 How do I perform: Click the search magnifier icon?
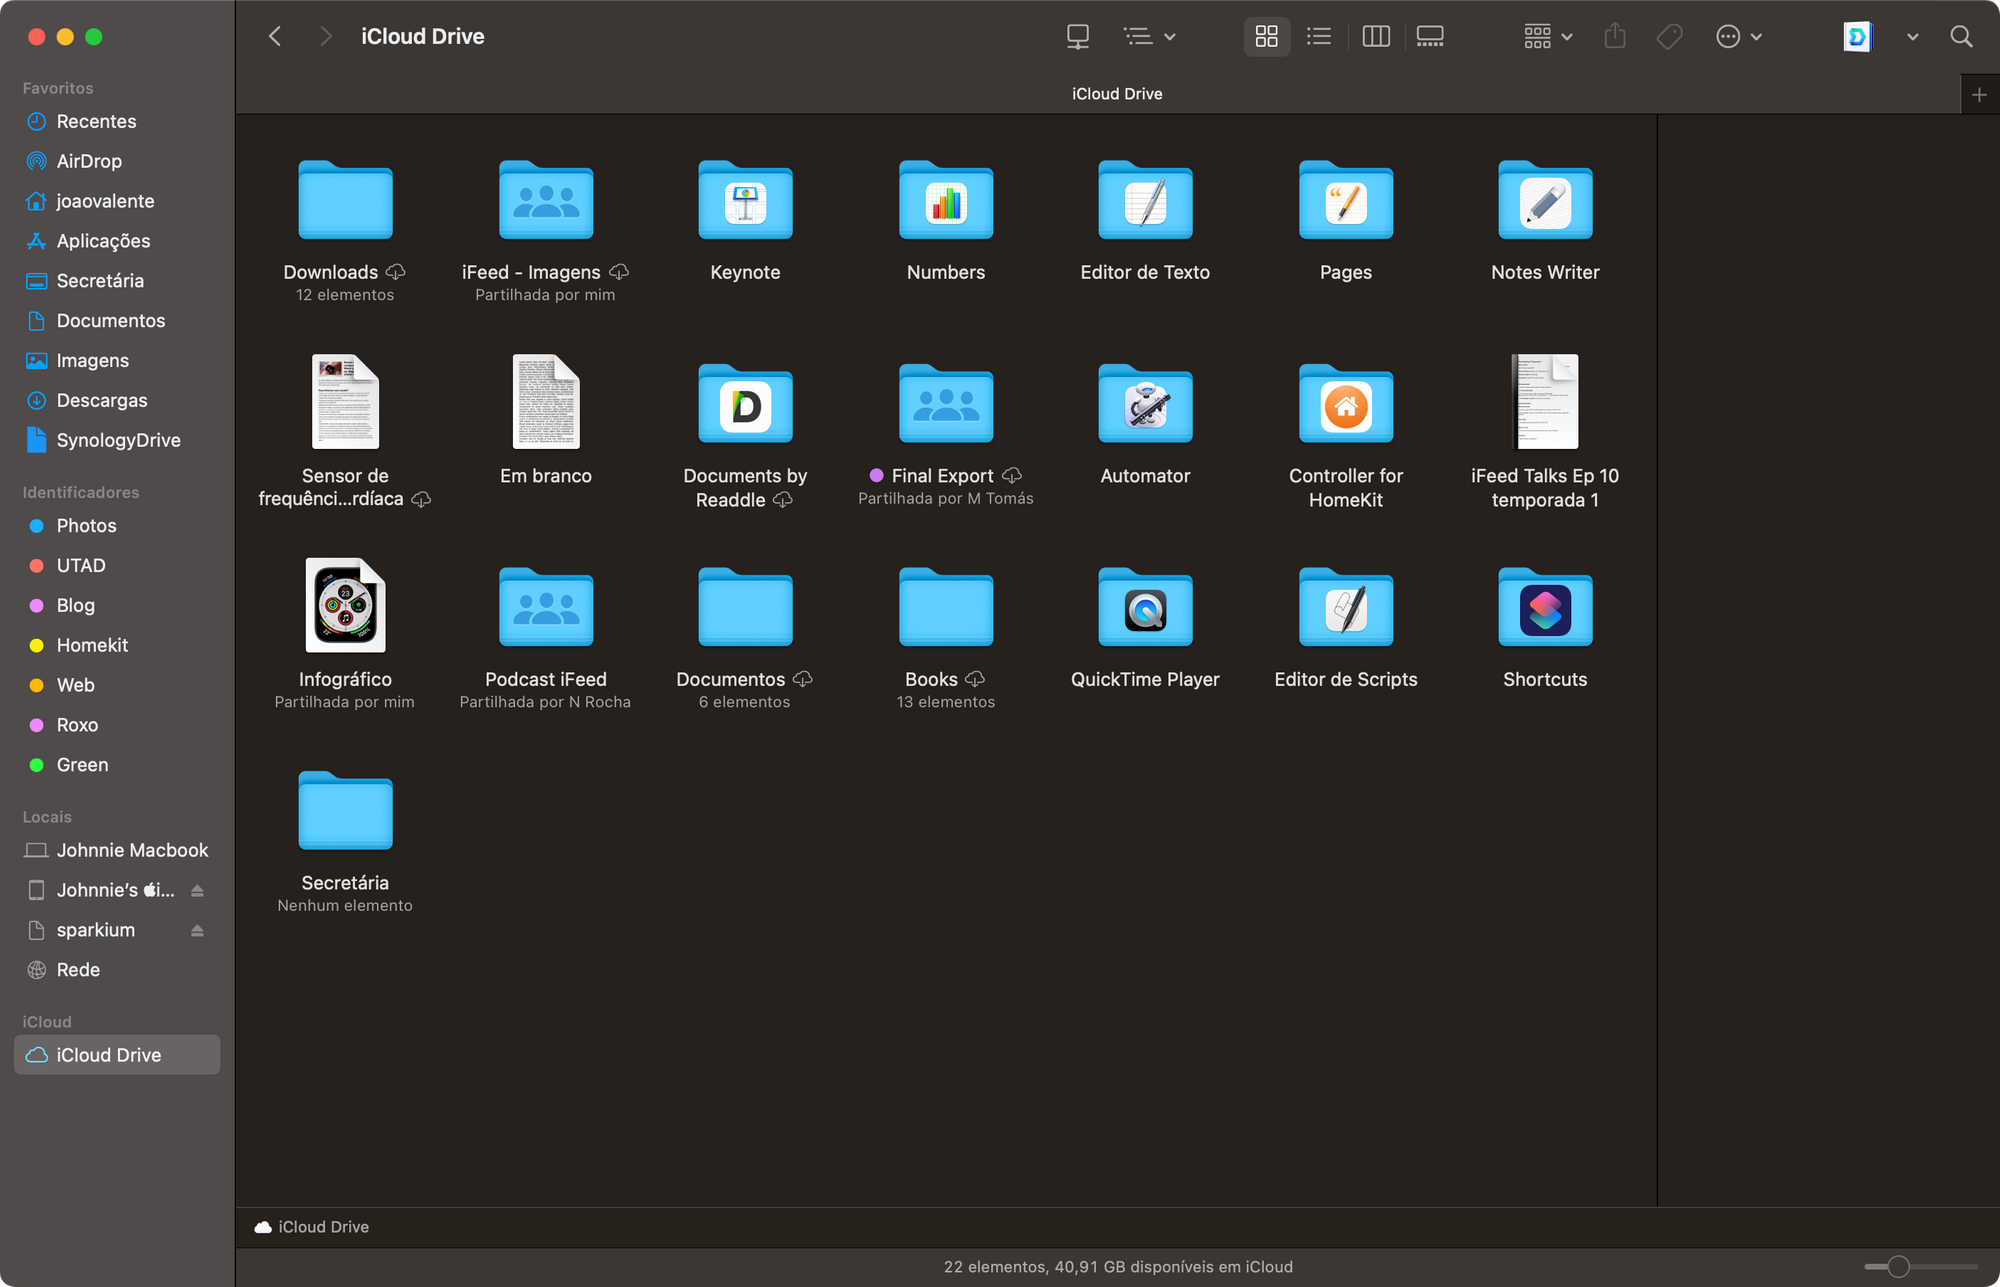point(1961,37)
